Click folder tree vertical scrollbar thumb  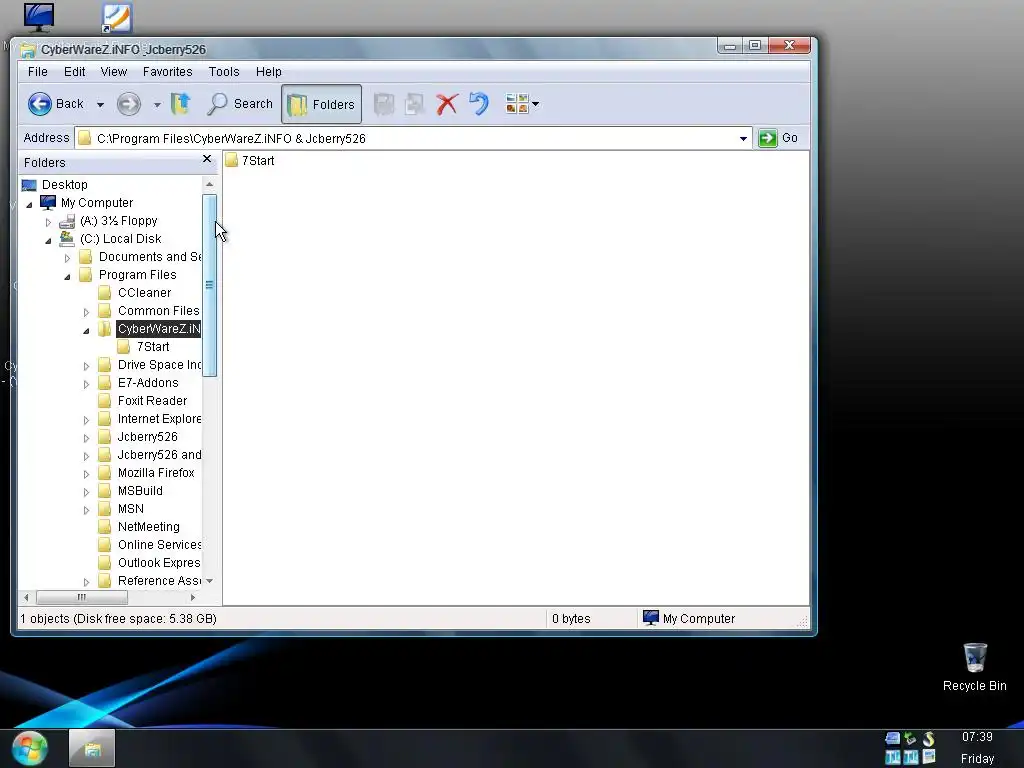click(x=210, y=285)
